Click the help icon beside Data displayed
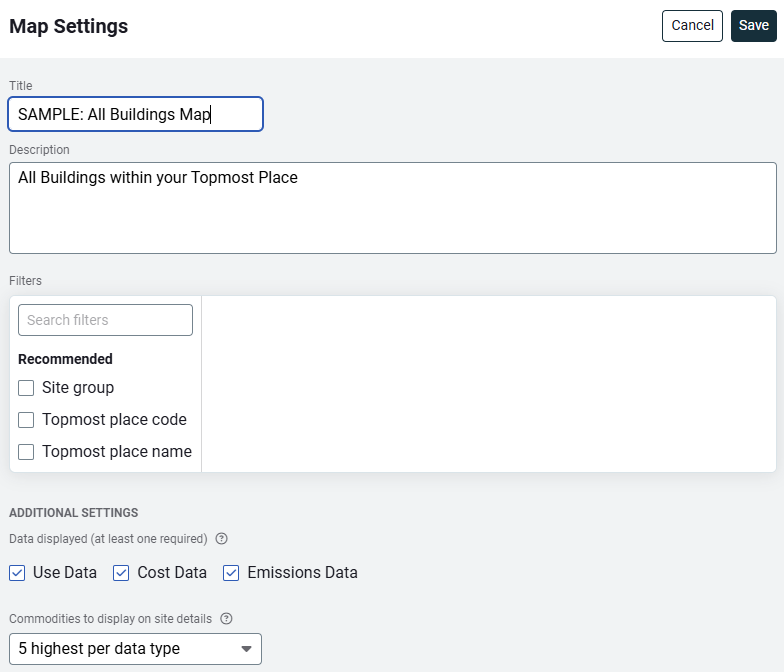Screen dimensions: 784x672 [x=222, y=539]
